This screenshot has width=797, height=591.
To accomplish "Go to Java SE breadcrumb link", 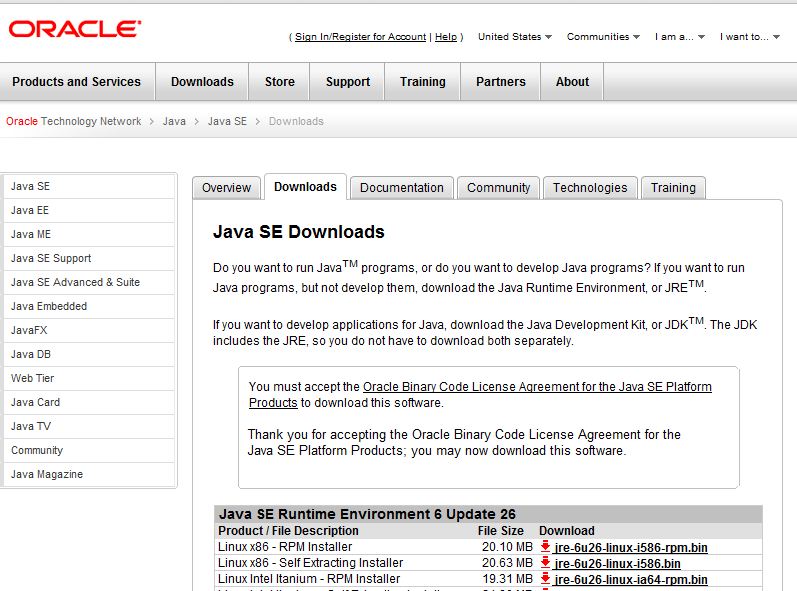I will click(227, 121).
